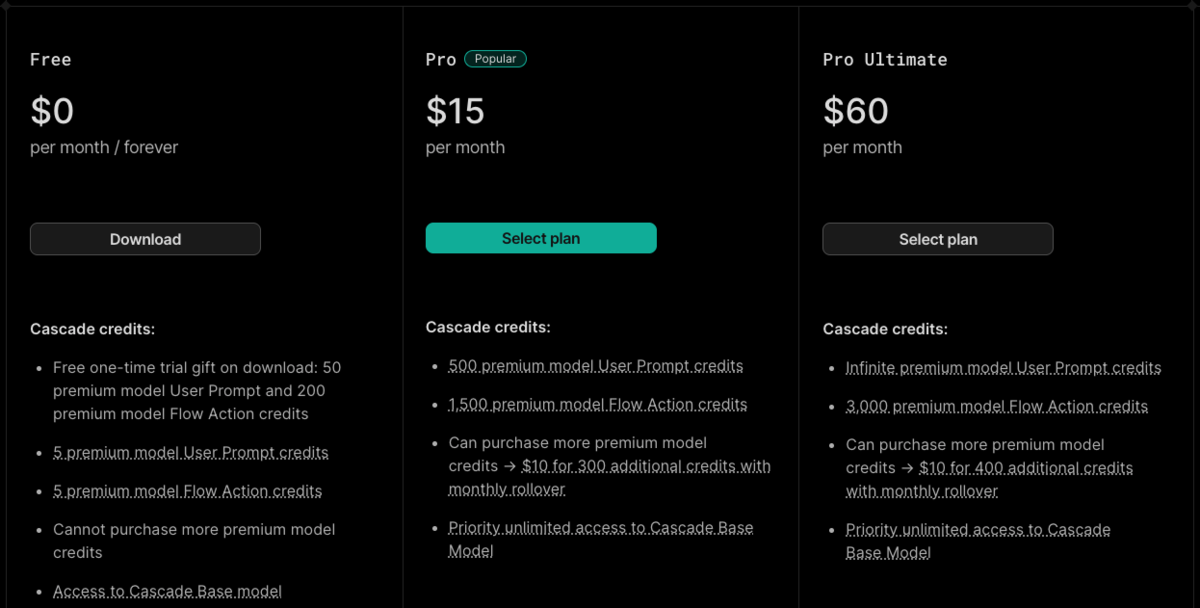Click the Popular badge beside Pro
This screenshot has height=608, width=1200.
click(x=495, y=59)
